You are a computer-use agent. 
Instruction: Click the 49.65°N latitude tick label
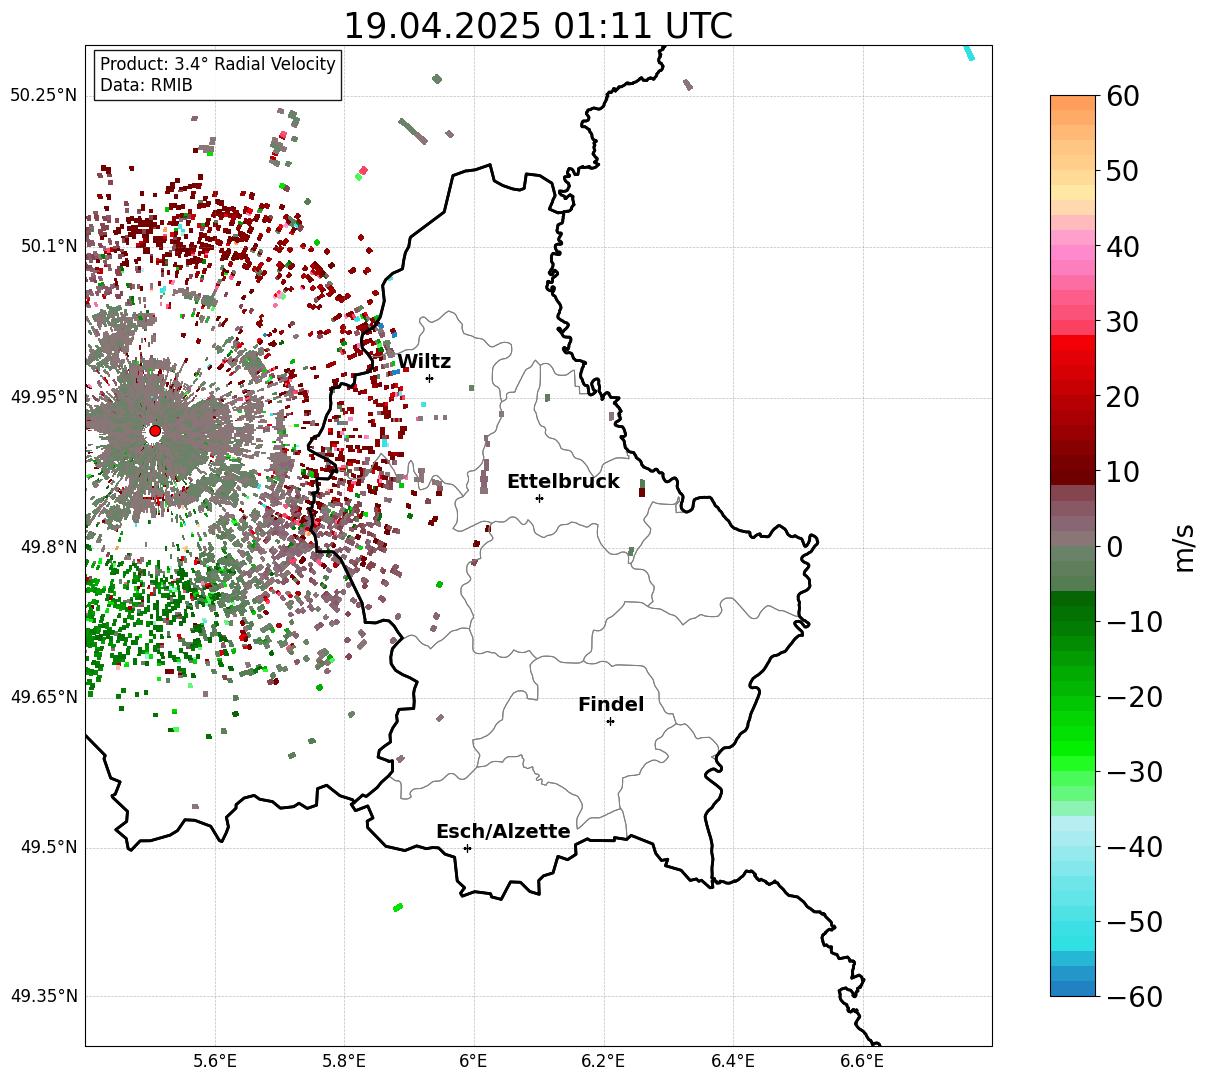(44, 697)
